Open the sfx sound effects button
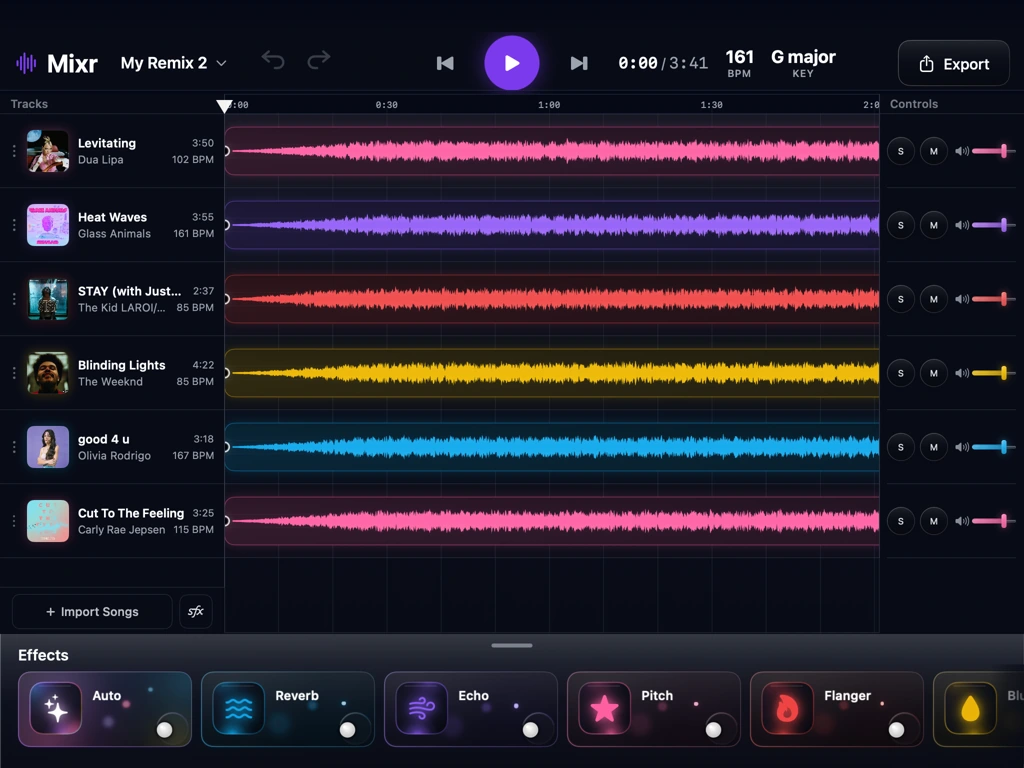This screenshot has width=1024, height=768. (x=196, y=611)
